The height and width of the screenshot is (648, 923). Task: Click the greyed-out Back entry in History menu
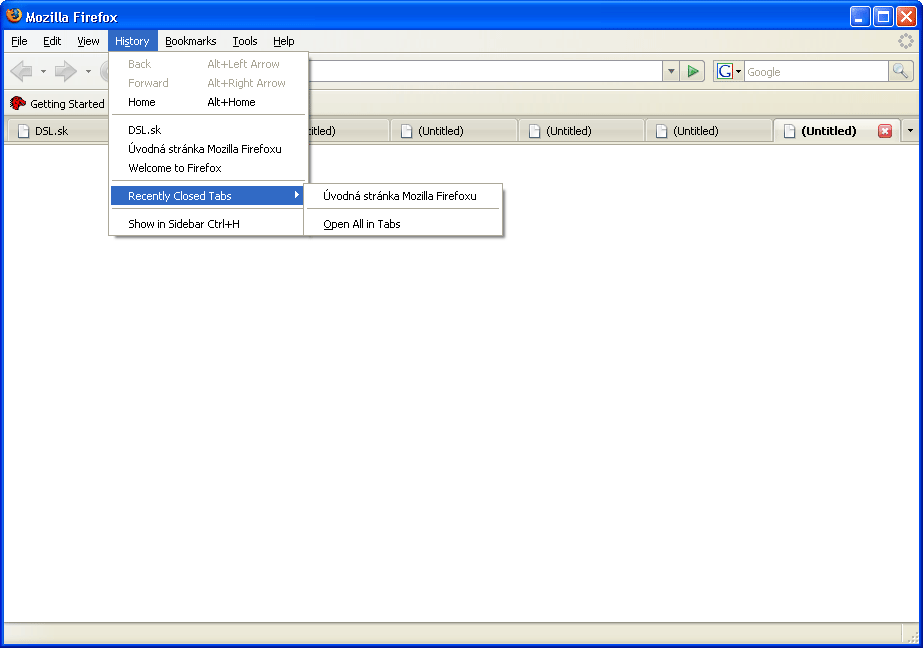208,64
